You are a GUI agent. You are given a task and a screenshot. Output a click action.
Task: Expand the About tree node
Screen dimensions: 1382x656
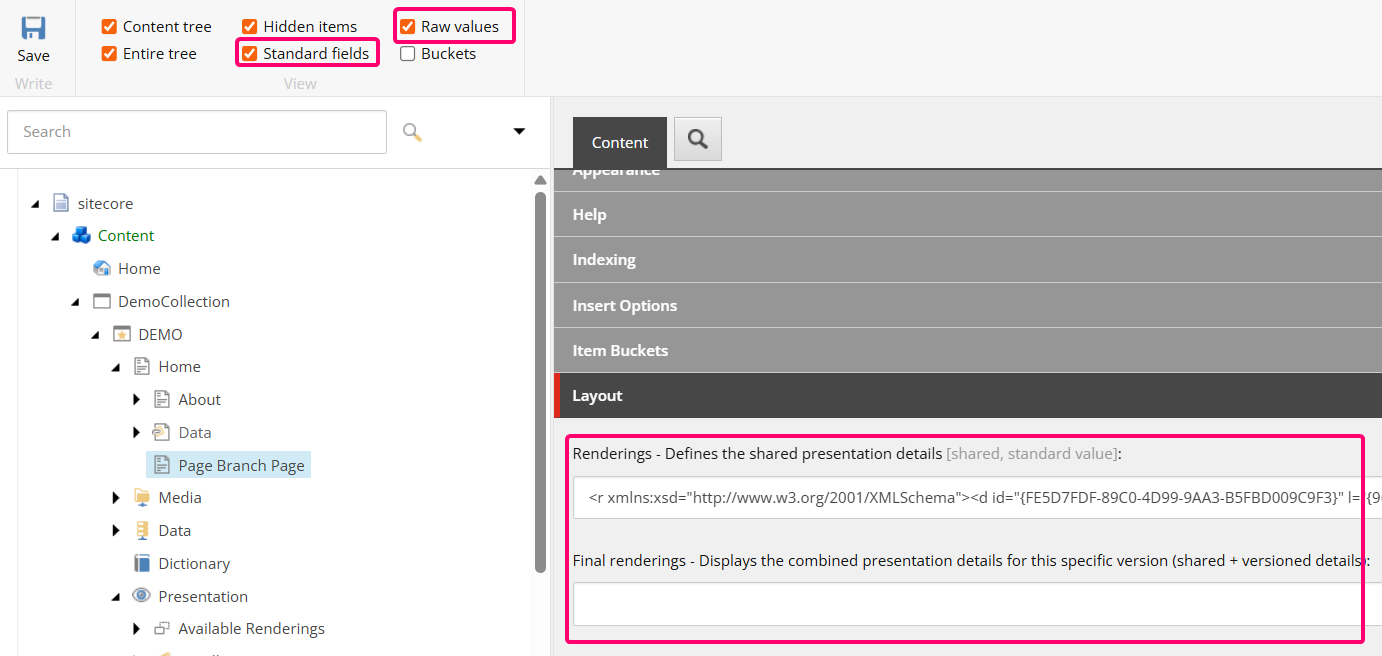[137, 400]
